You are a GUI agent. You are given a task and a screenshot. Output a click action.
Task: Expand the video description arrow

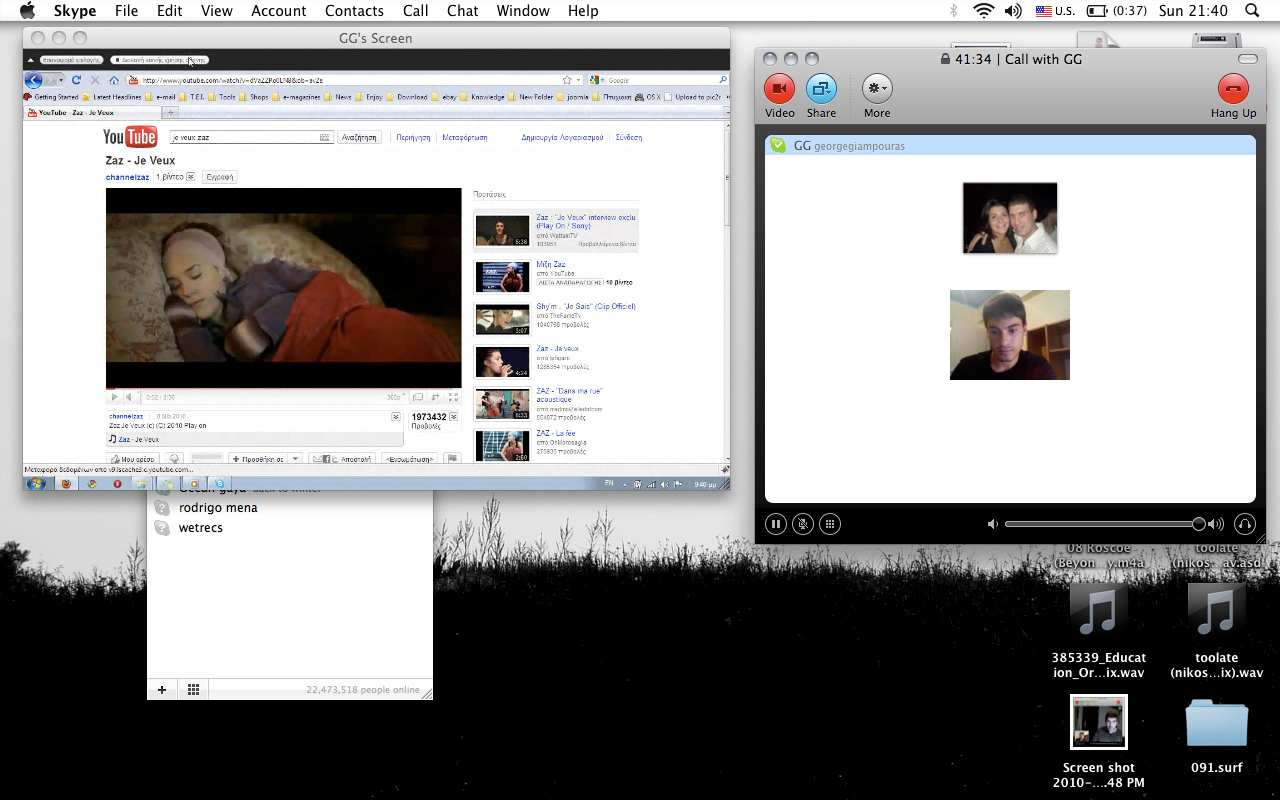tap(396, 416)
